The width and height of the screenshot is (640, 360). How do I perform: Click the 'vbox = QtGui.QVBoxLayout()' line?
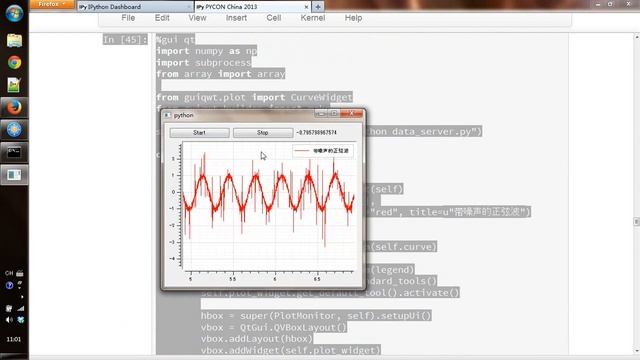coord(273,327)
